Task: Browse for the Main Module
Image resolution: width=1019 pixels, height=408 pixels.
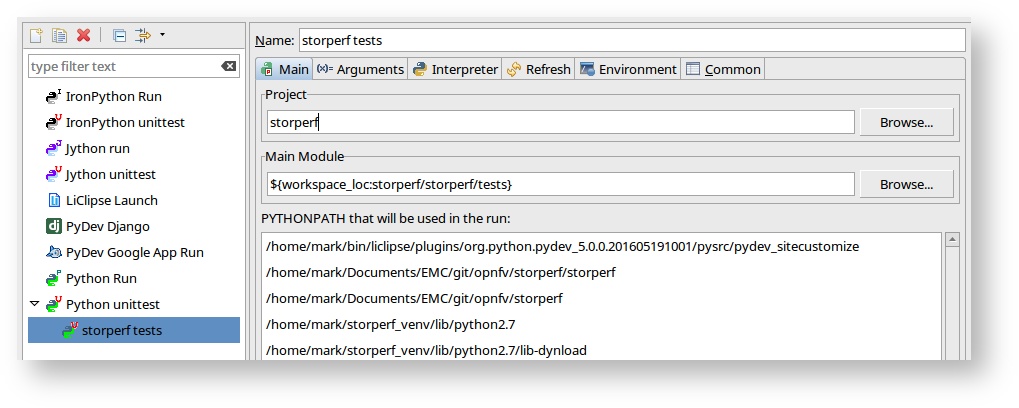Action: (906, 184)
